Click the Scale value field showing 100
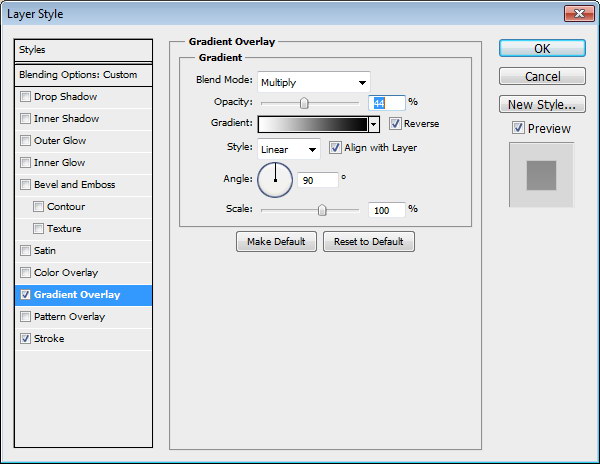Screen dimensions: 600x464 coord(386,210)
